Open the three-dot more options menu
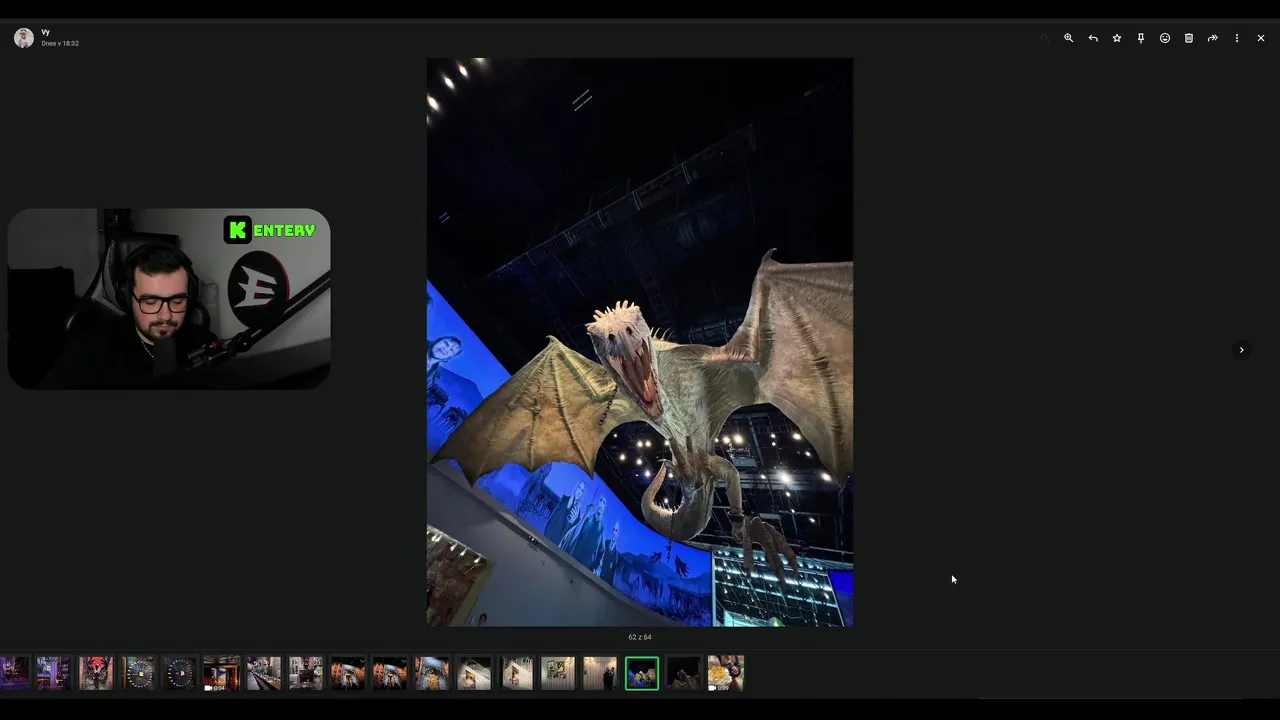This screenshot has height=720, width=1280. tap(1237, 38)
